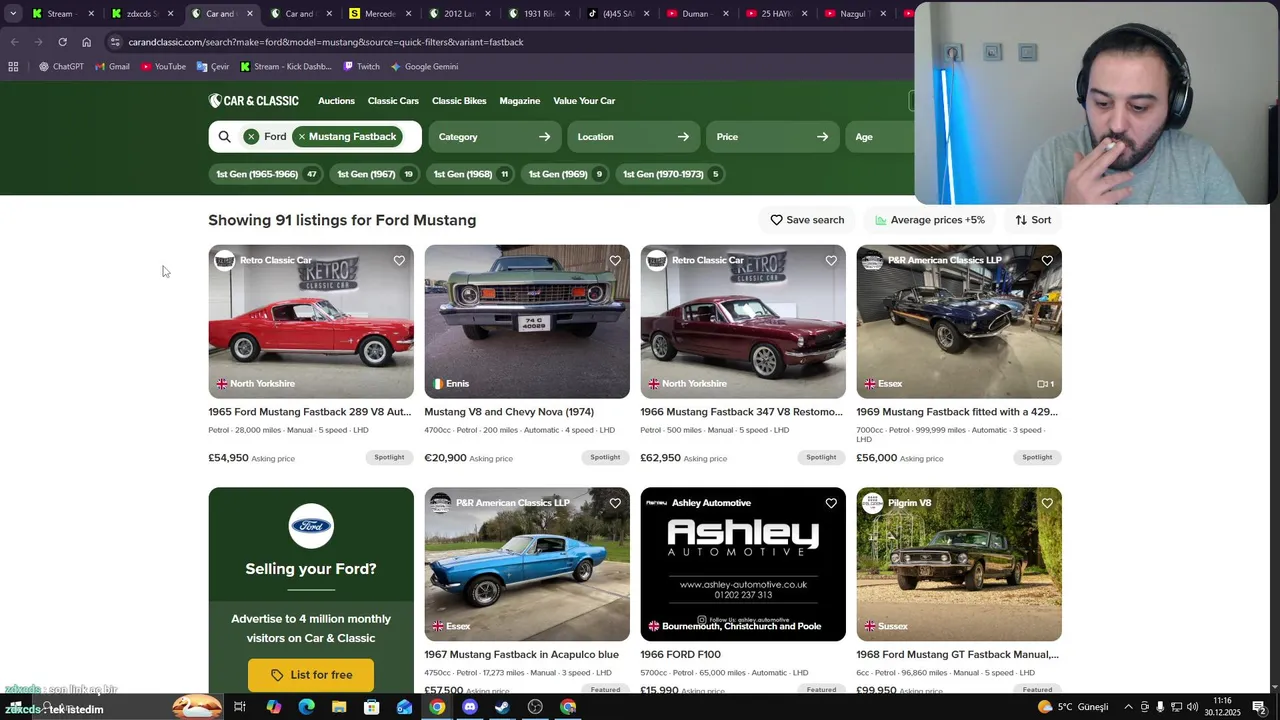
Task: Open the Classic Bikes menu
Action: tap(459, 101)
